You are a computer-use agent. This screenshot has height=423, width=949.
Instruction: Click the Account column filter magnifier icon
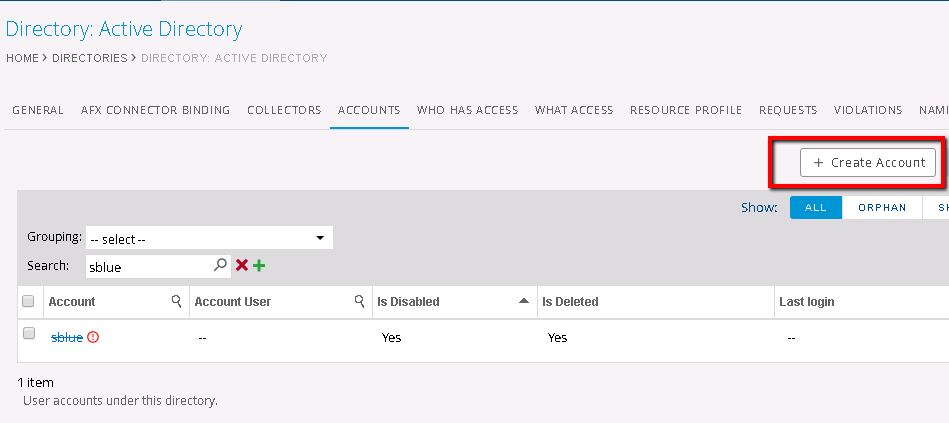[x=176, y=302]
